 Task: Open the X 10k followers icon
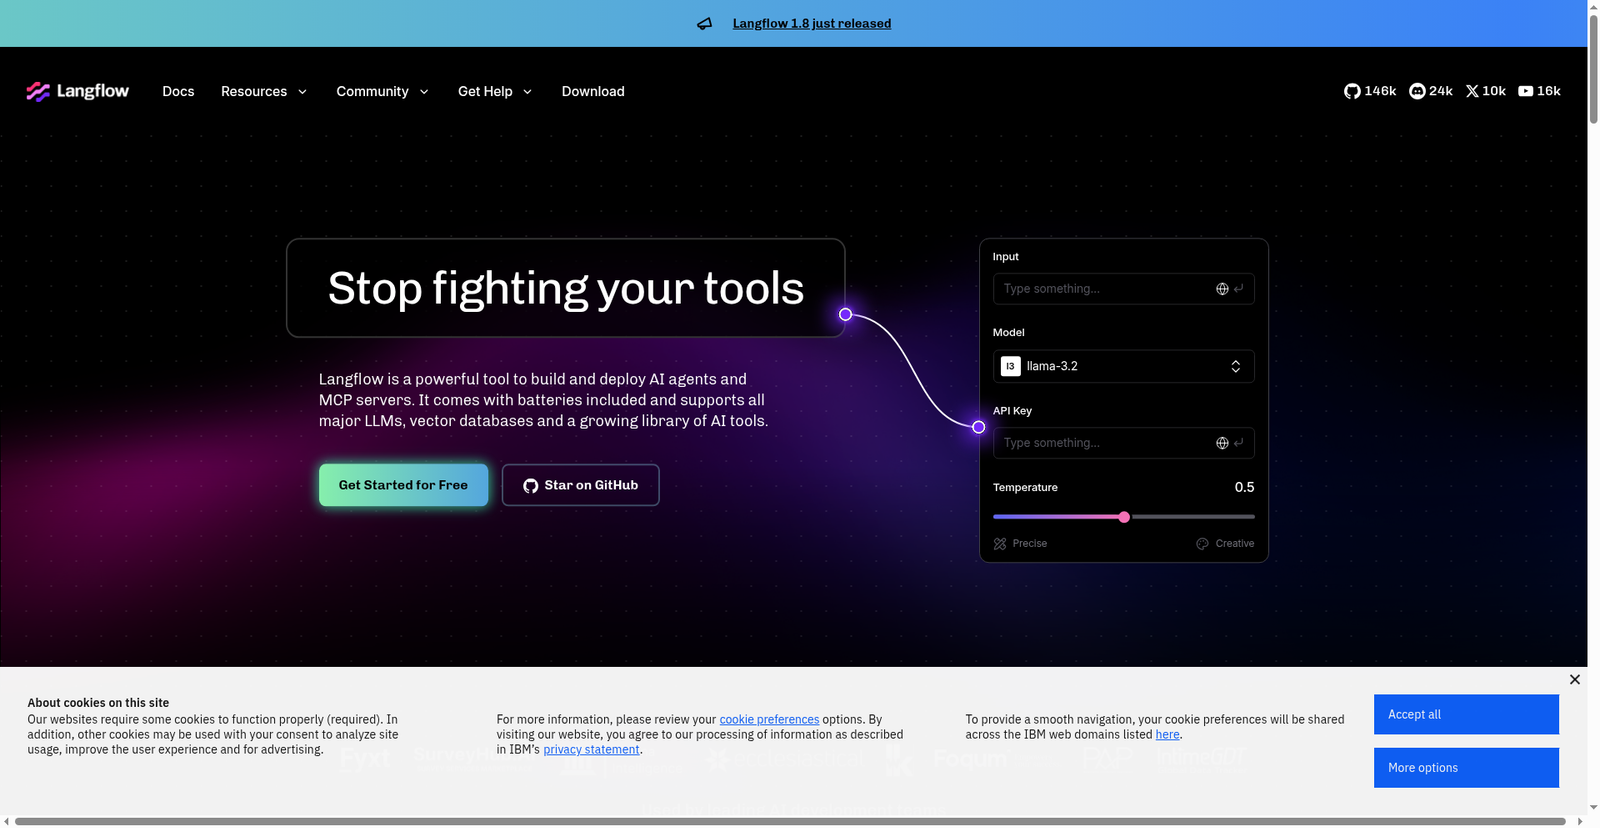(1472, 91)
